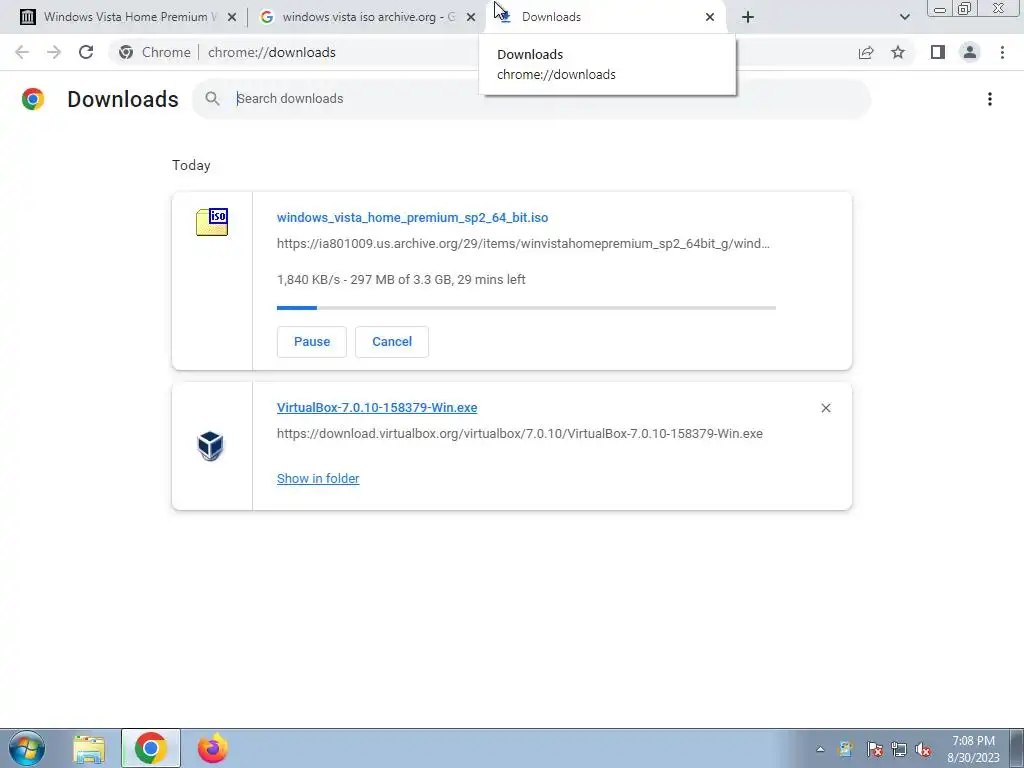Click the ISO download progress bar

pyautogui.click(x=526, y=308)
